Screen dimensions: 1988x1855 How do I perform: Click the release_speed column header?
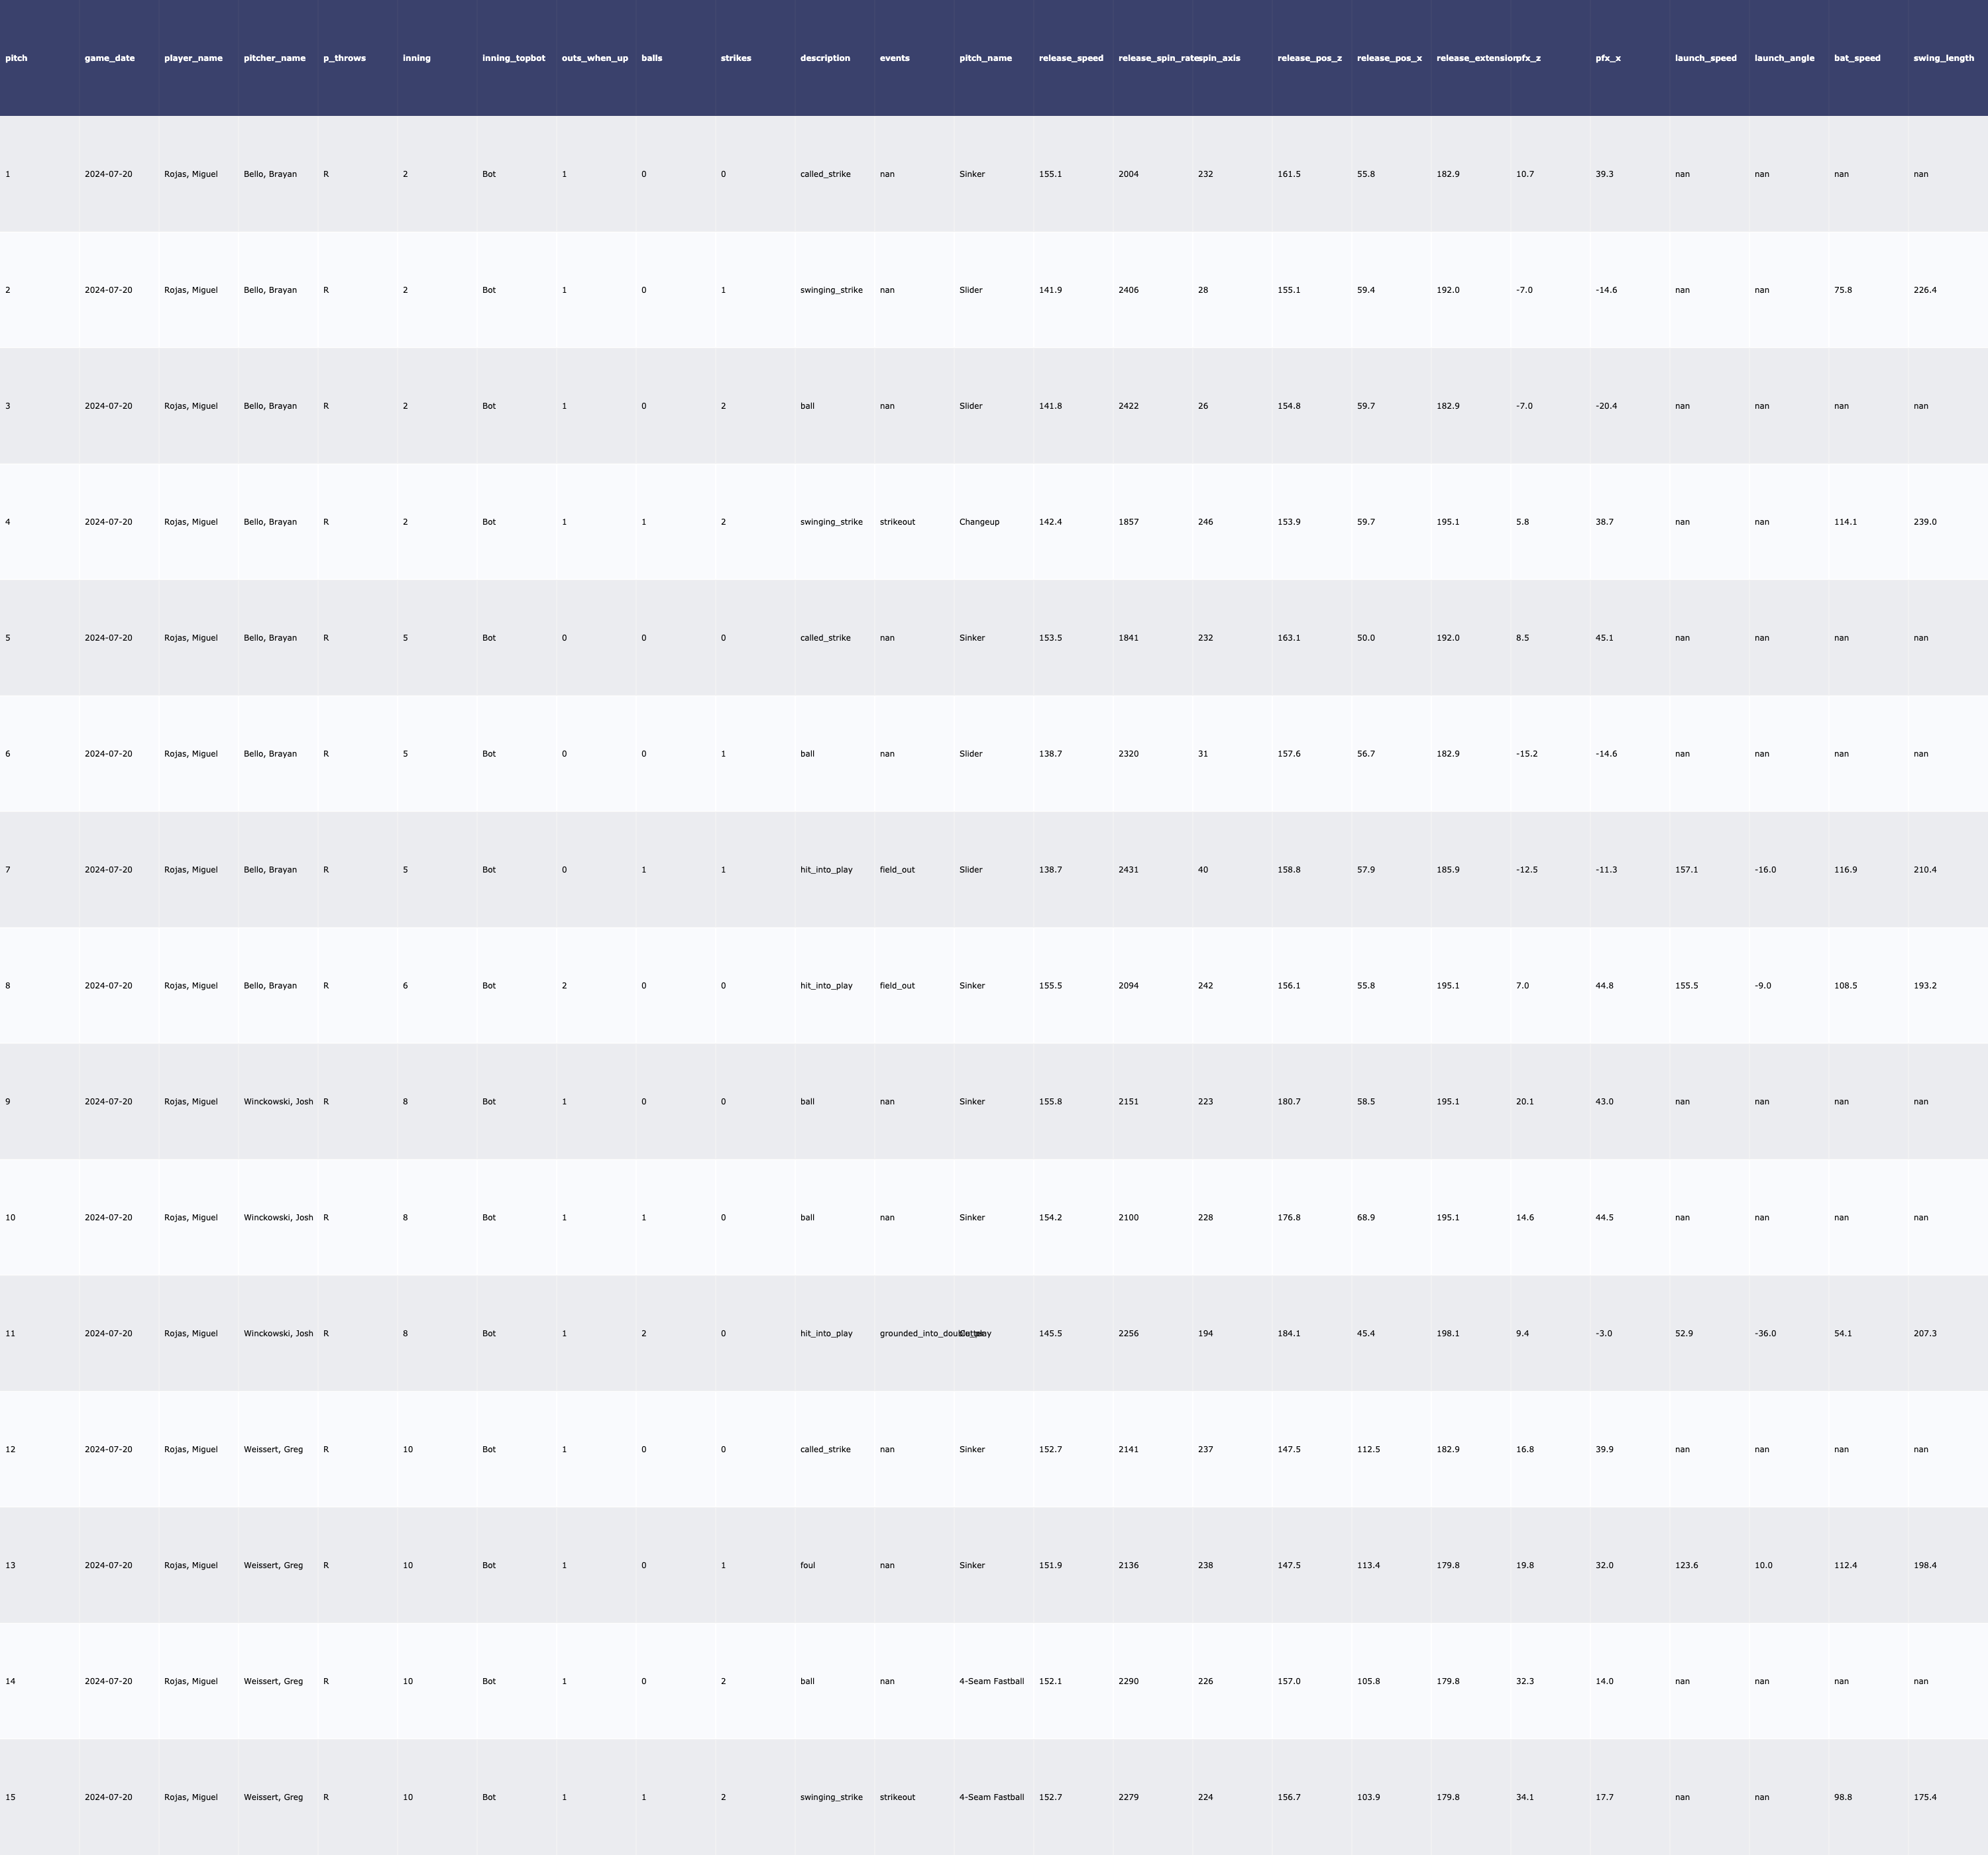(x=1071, y=58)
